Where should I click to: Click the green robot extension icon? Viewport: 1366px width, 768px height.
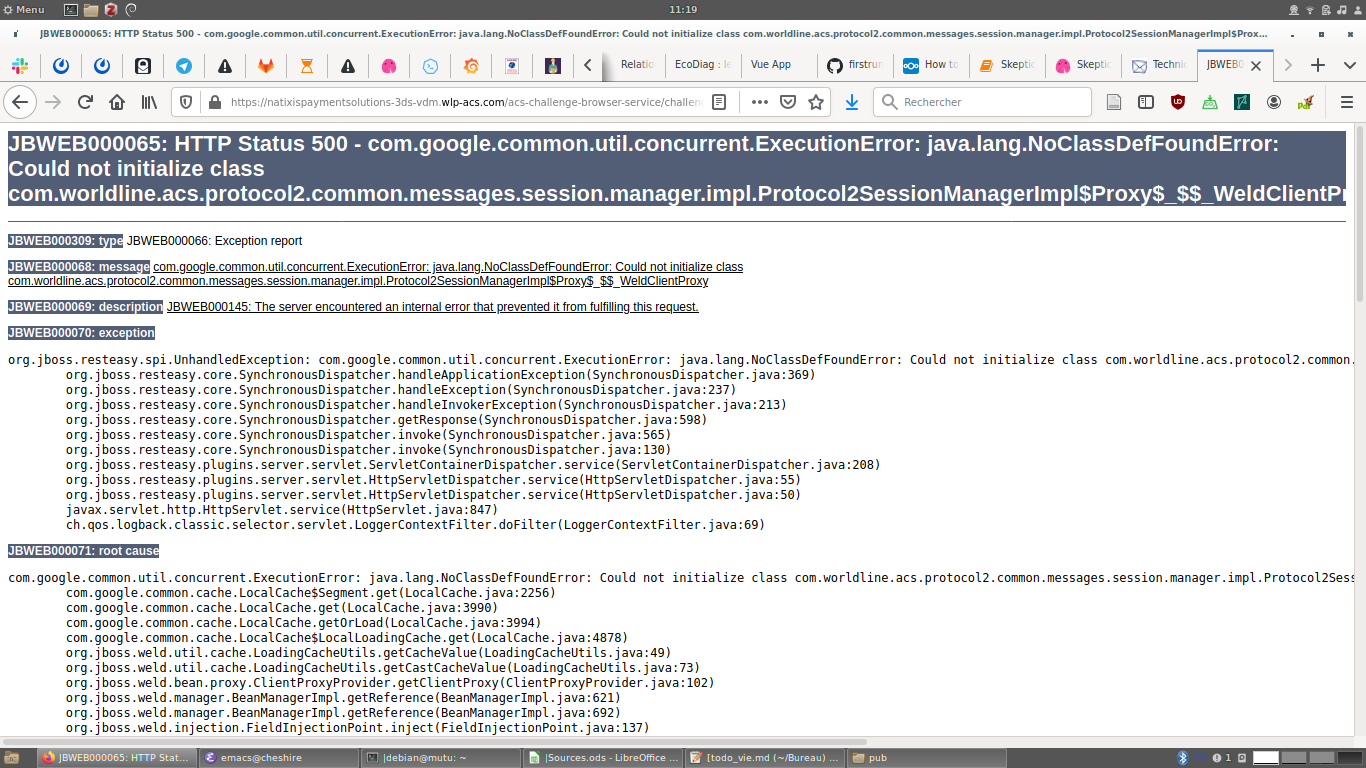(x=1210, y=102)
